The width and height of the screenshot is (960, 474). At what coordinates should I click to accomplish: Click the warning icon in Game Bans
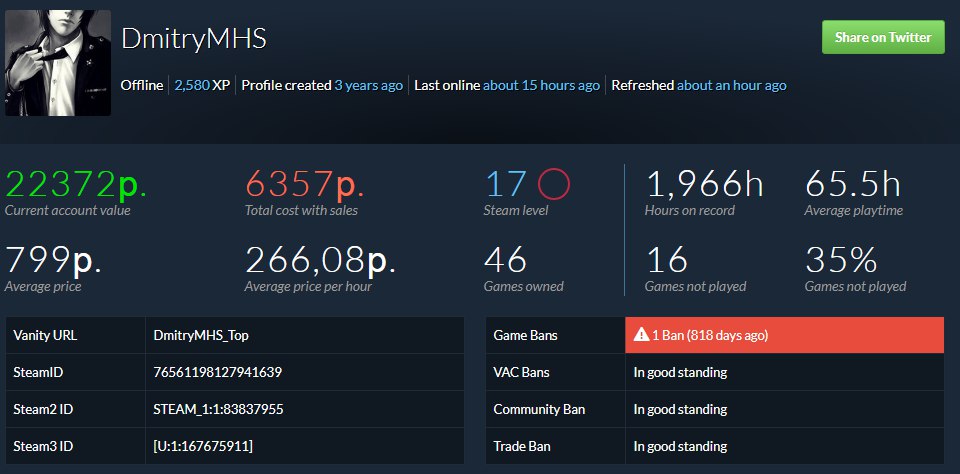[x=641, y=336]
